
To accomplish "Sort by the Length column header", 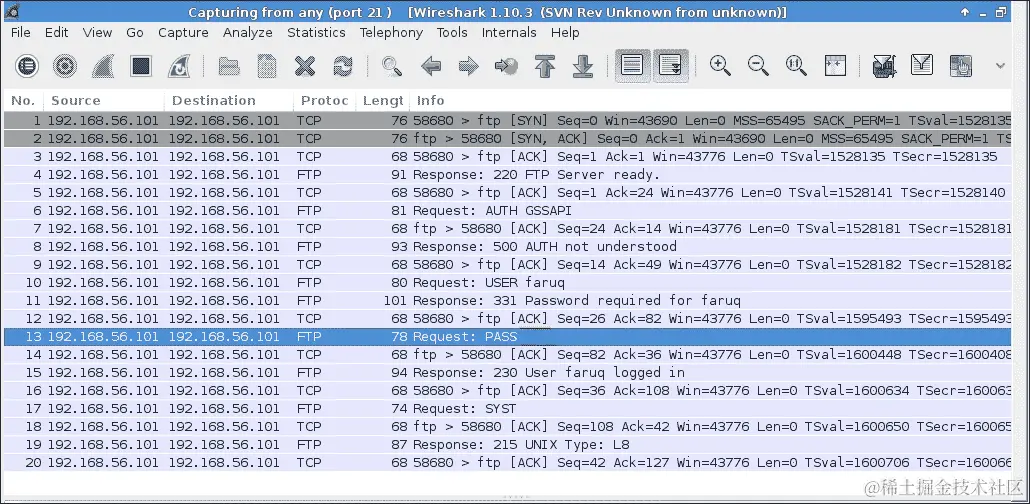I will pyautogui.click(x=382, y=101).
